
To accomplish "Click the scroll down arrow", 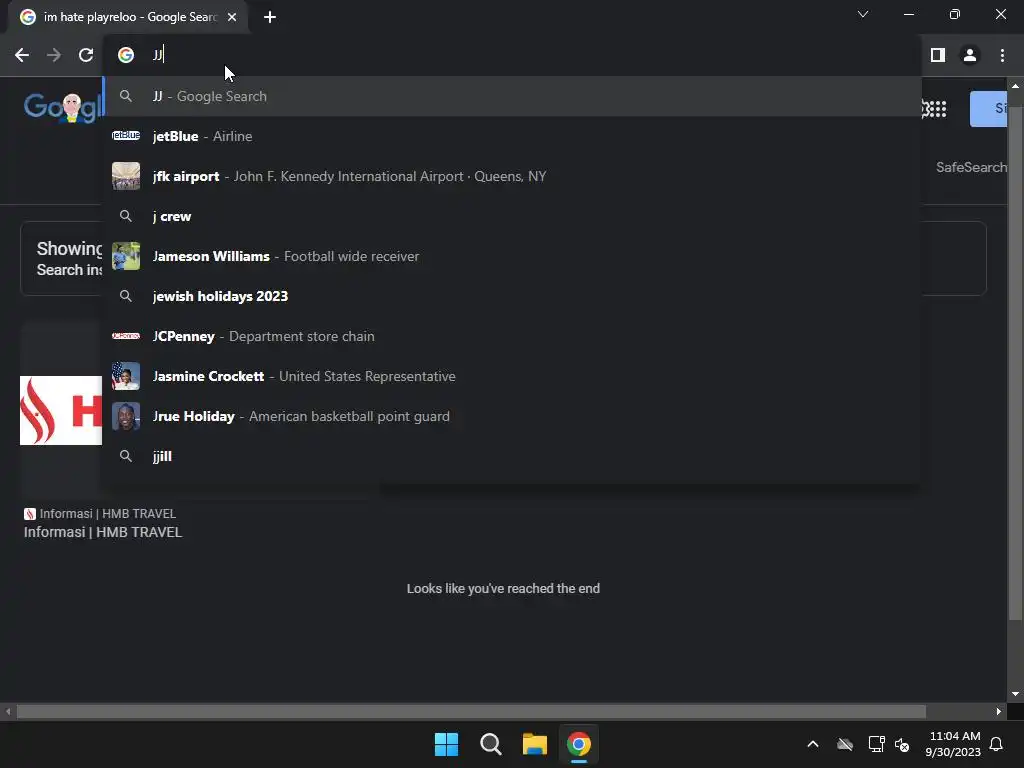I will [1015, 694].
